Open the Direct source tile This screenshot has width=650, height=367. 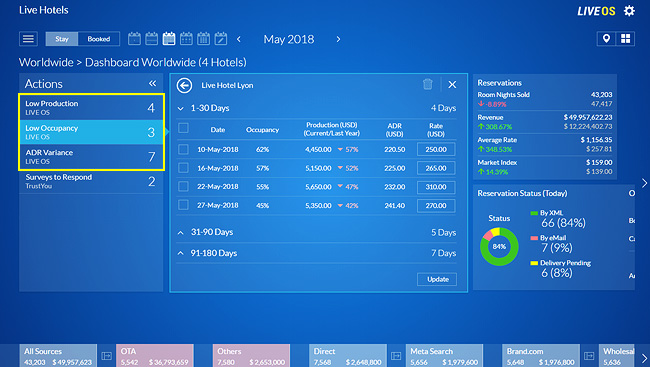coord(348,356)
